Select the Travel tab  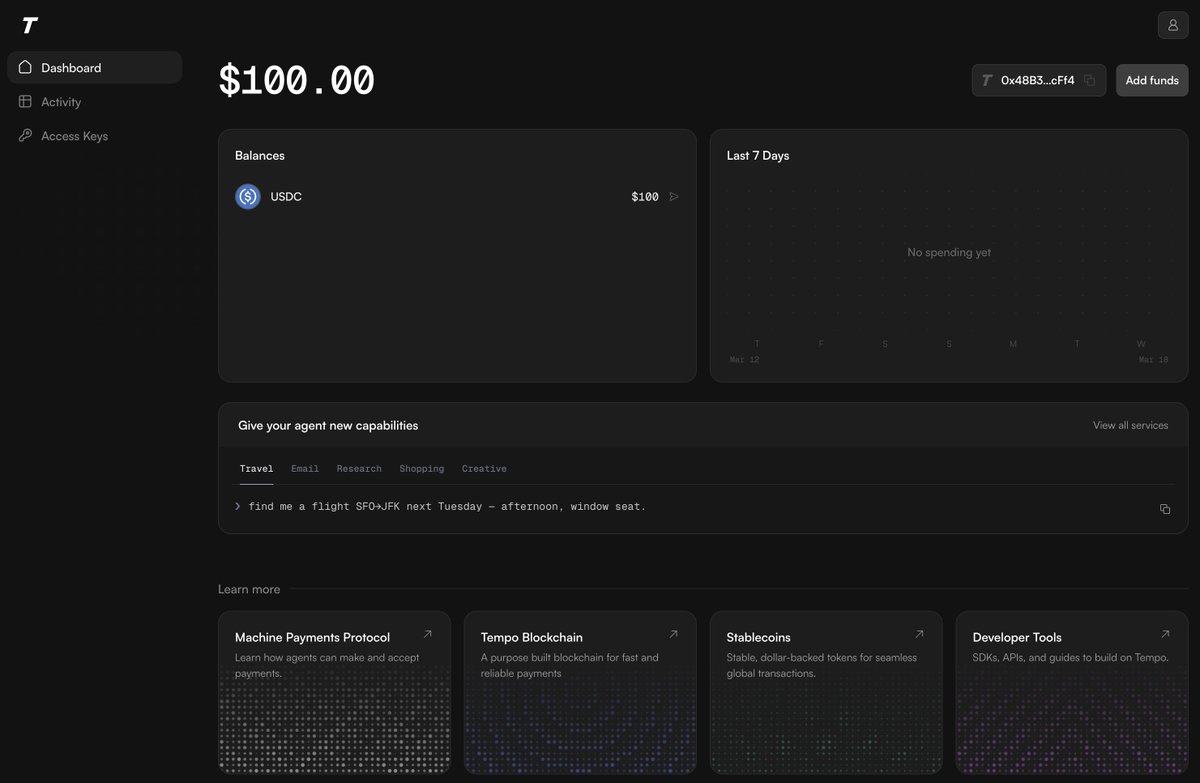(x=256, y=468)
